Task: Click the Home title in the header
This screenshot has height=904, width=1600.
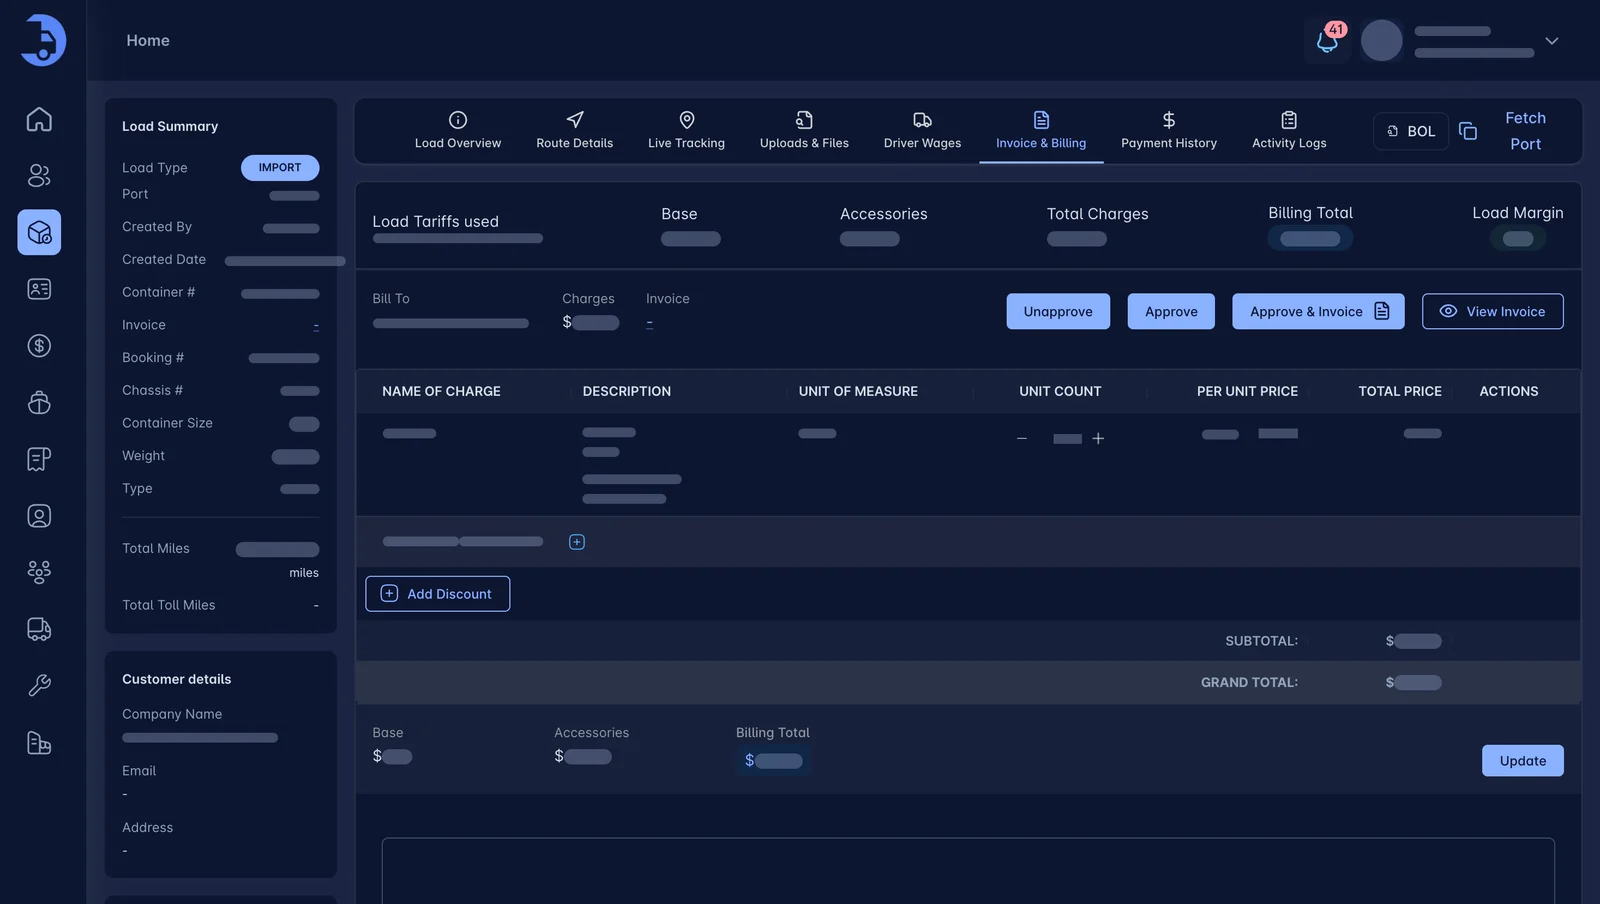Action: tap(148, 41)
